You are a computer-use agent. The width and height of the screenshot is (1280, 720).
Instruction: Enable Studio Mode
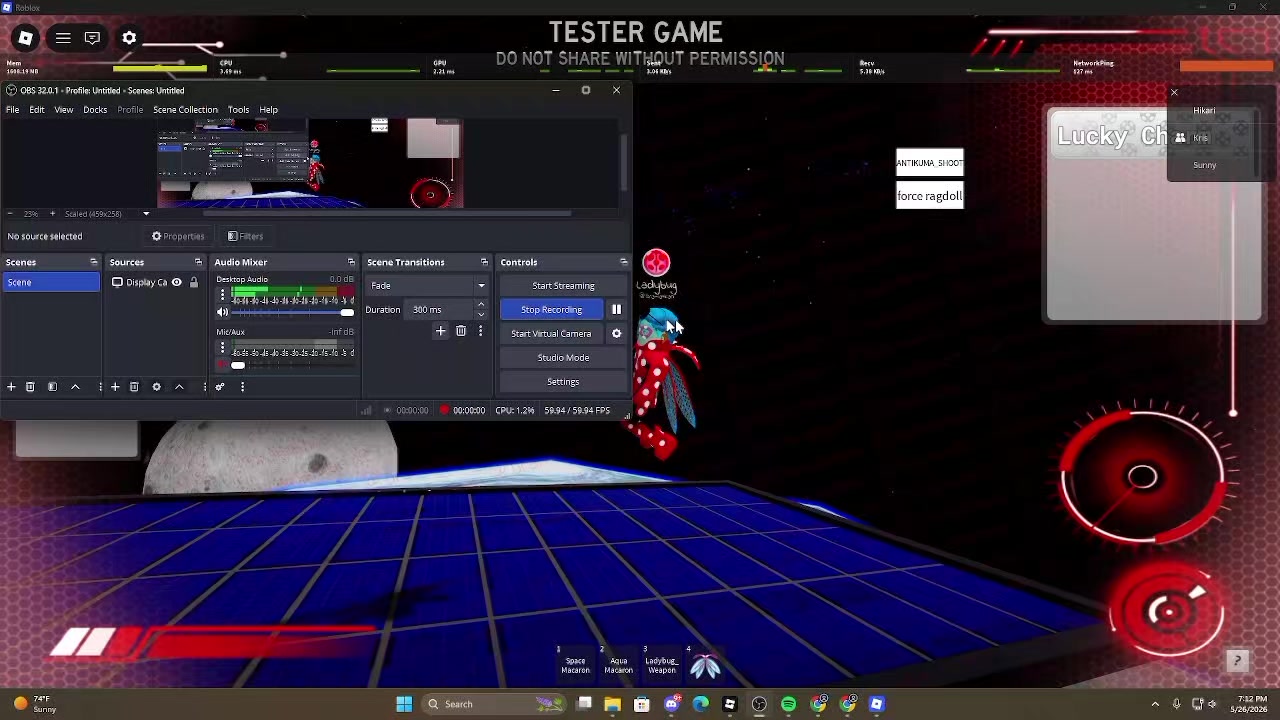tap(563, 358)
